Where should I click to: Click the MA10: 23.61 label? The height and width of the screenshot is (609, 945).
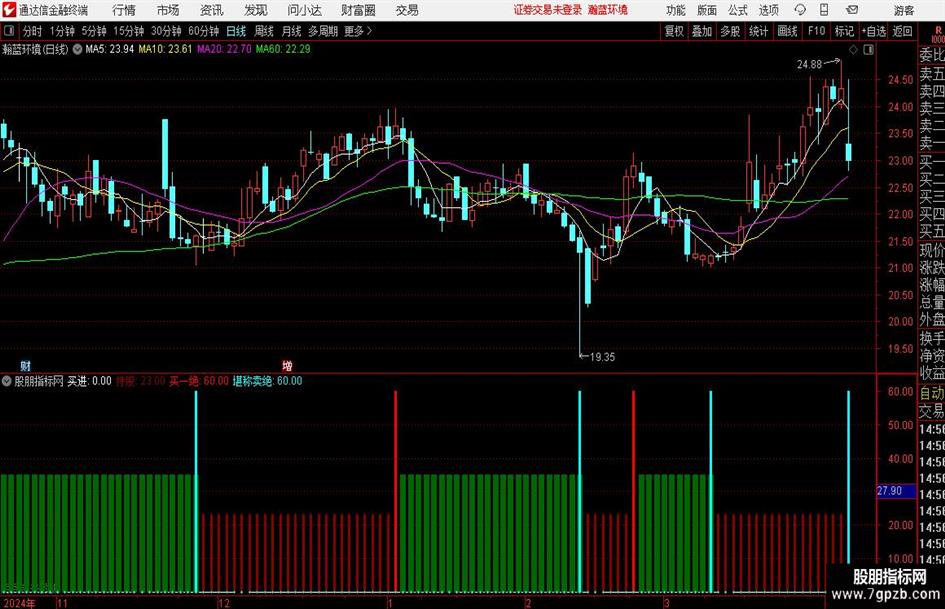click(165, 49)
